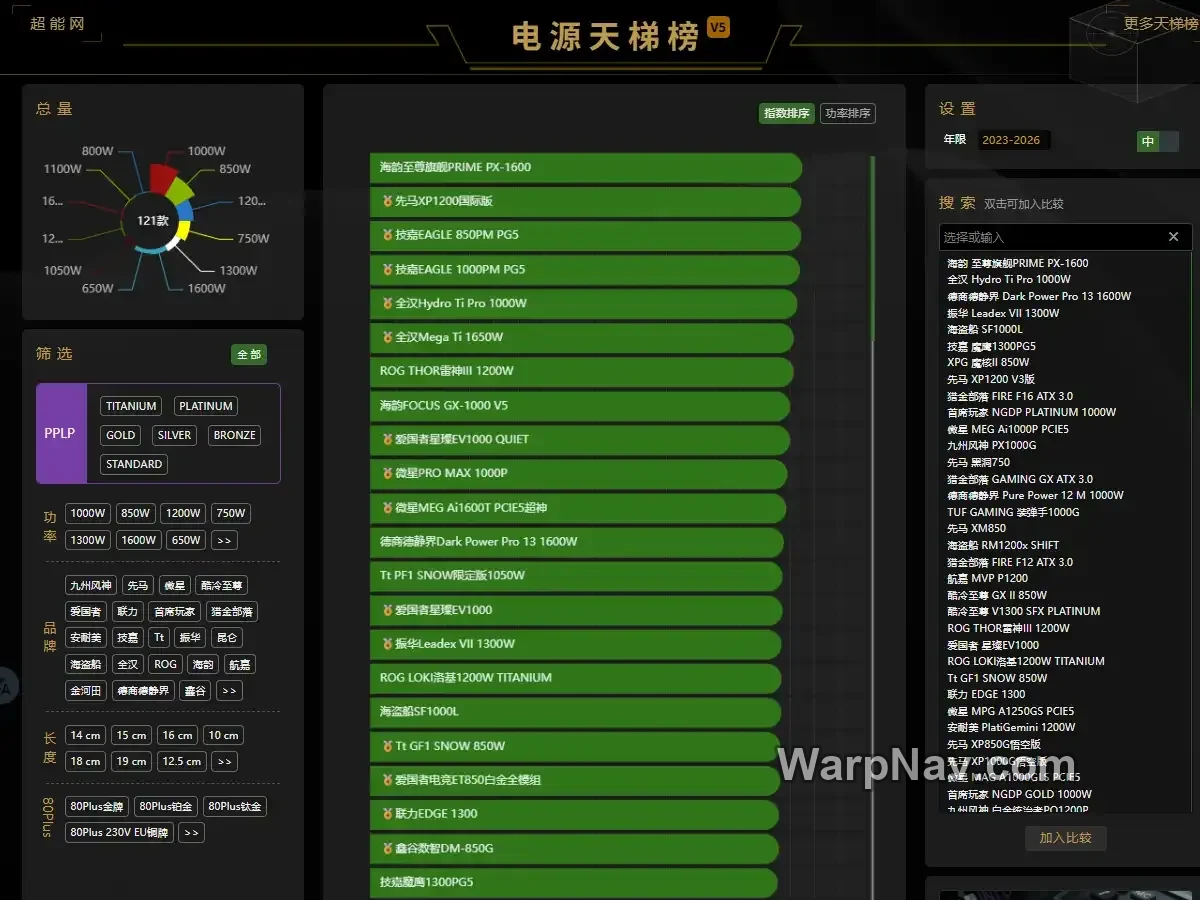The image size is (1200, 900).
Task: Filter brand by 德商德静界
Action: coord(142,691)
